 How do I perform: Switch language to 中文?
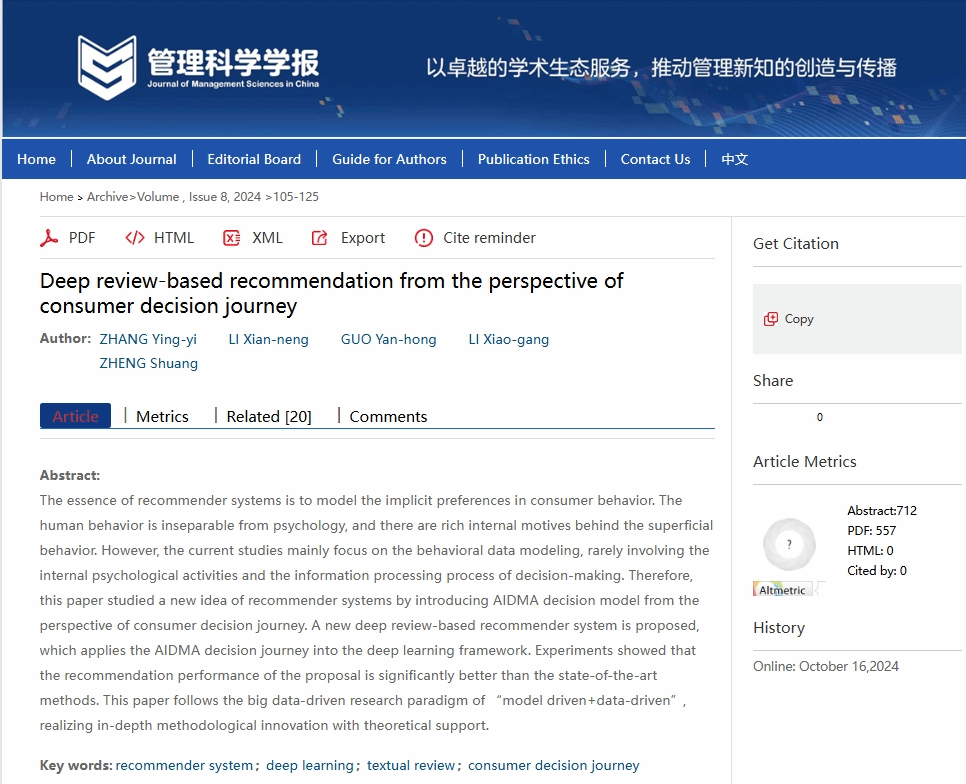[x=735, y=159]
